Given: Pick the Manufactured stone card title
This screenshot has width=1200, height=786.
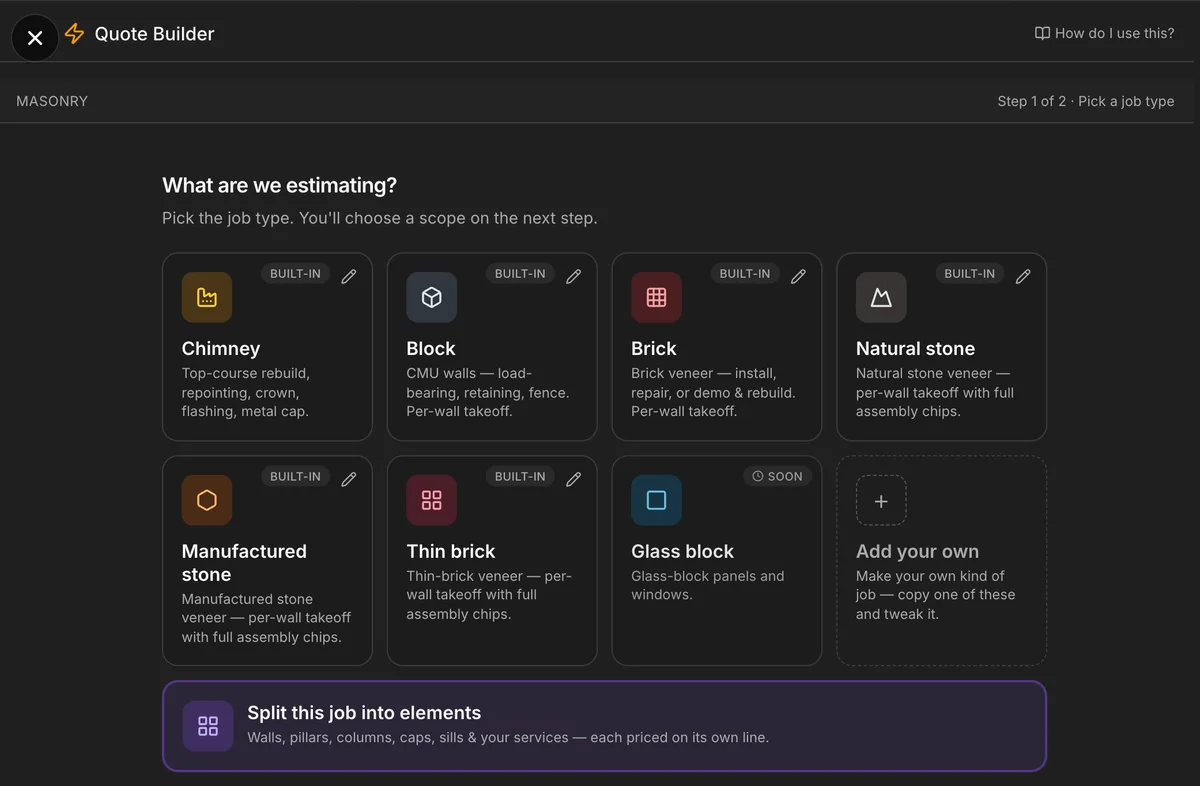Looking at the screenshot, I should (244, 563).
